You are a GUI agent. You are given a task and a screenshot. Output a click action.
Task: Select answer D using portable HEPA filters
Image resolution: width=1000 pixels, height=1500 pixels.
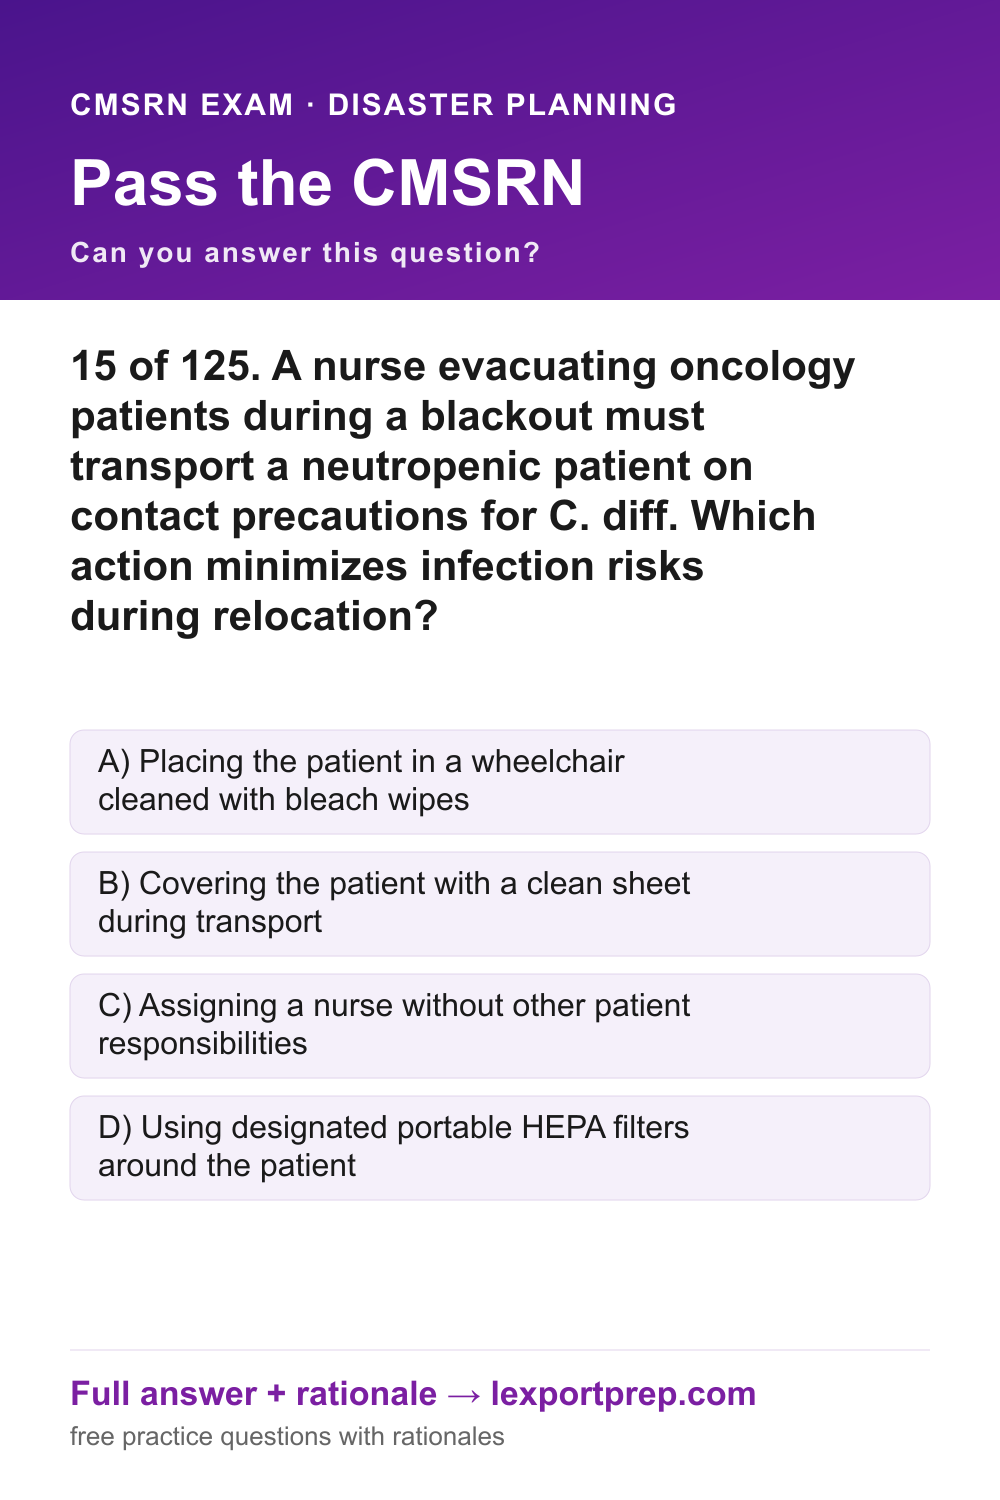point(500,1148)
